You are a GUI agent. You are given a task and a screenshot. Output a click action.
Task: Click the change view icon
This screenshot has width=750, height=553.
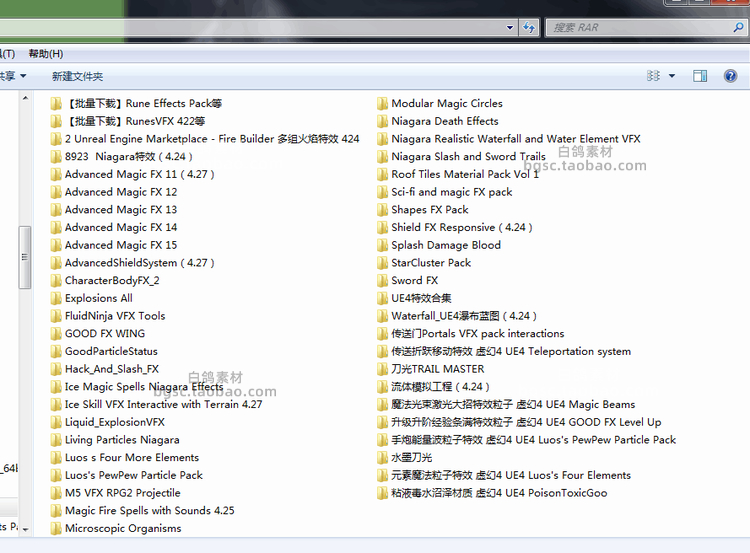(653, 76)
